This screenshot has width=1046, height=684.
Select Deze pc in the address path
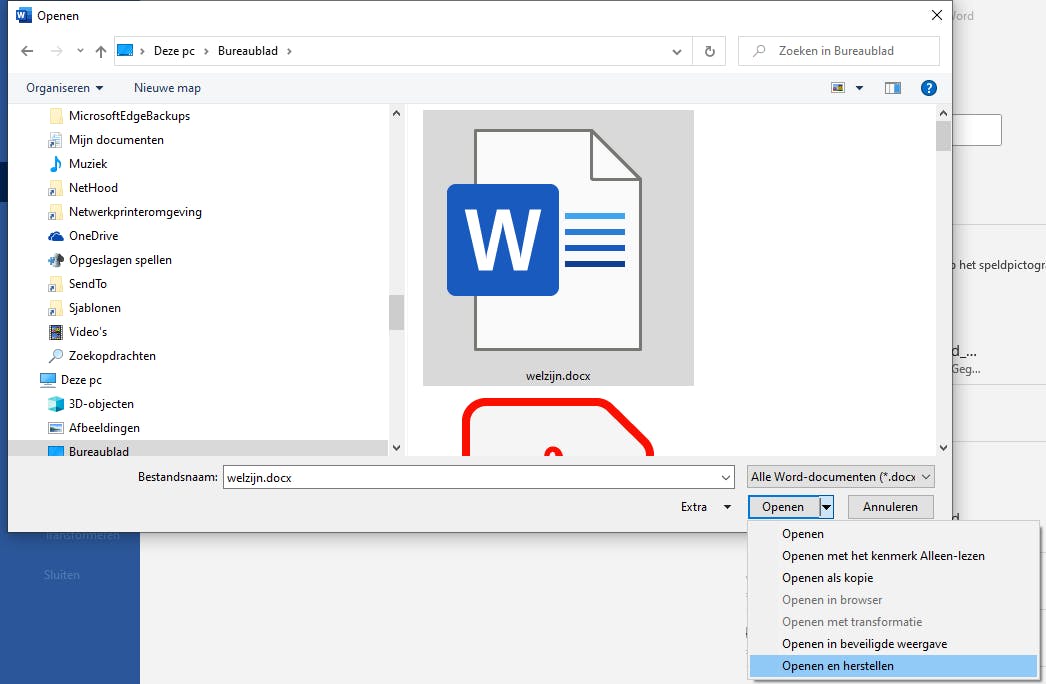(174, 51)
